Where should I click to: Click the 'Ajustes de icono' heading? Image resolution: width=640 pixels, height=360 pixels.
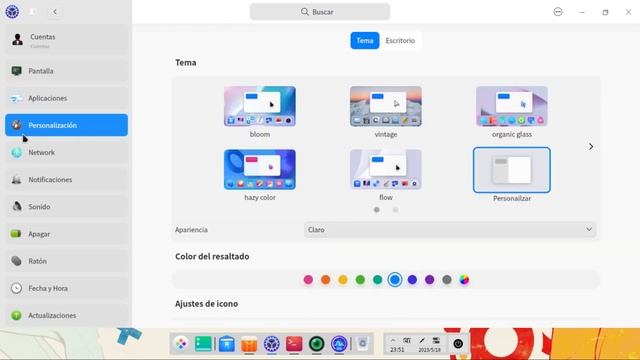(207, 304)
